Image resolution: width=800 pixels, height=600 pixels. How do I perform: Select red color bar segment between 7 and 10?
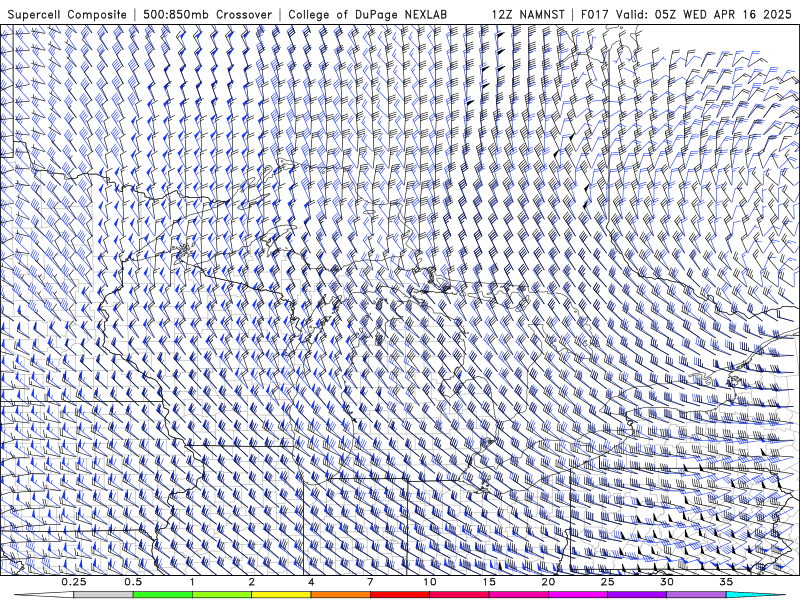coord(400,595)
